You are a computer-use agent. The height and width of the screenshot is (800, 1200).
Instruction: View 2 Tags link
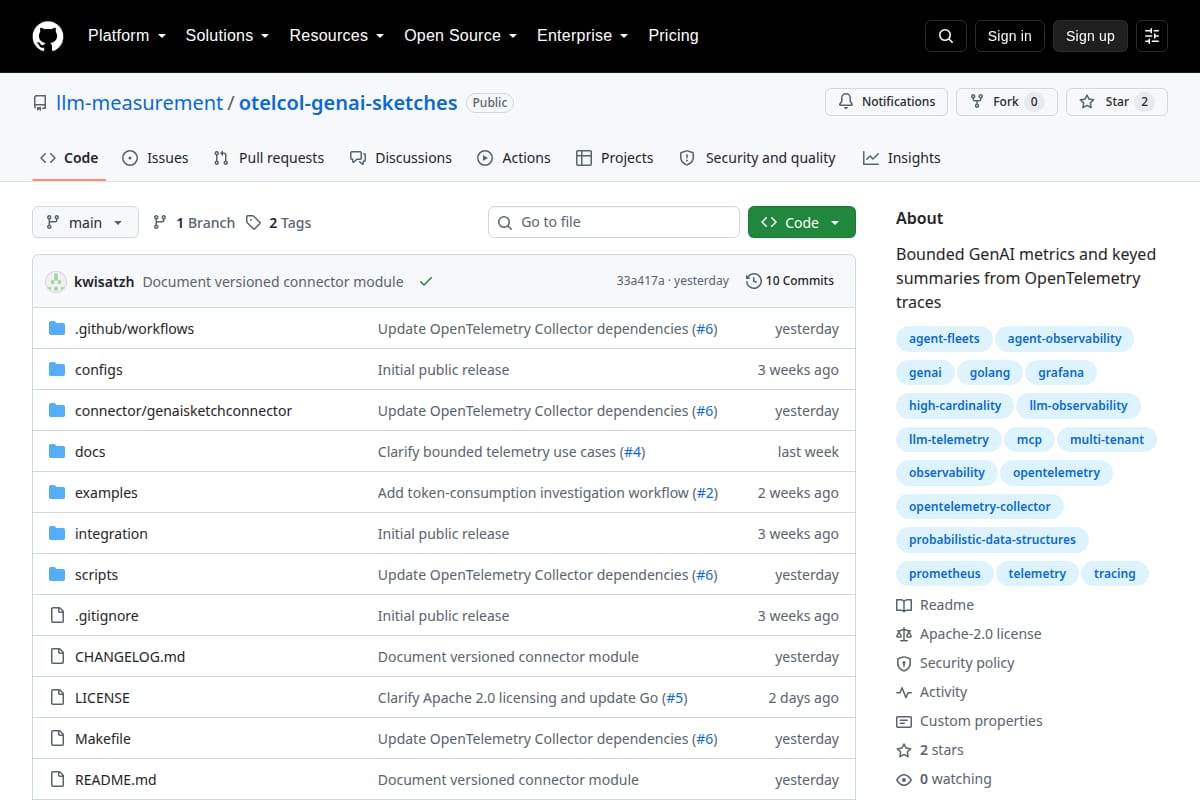279,223
